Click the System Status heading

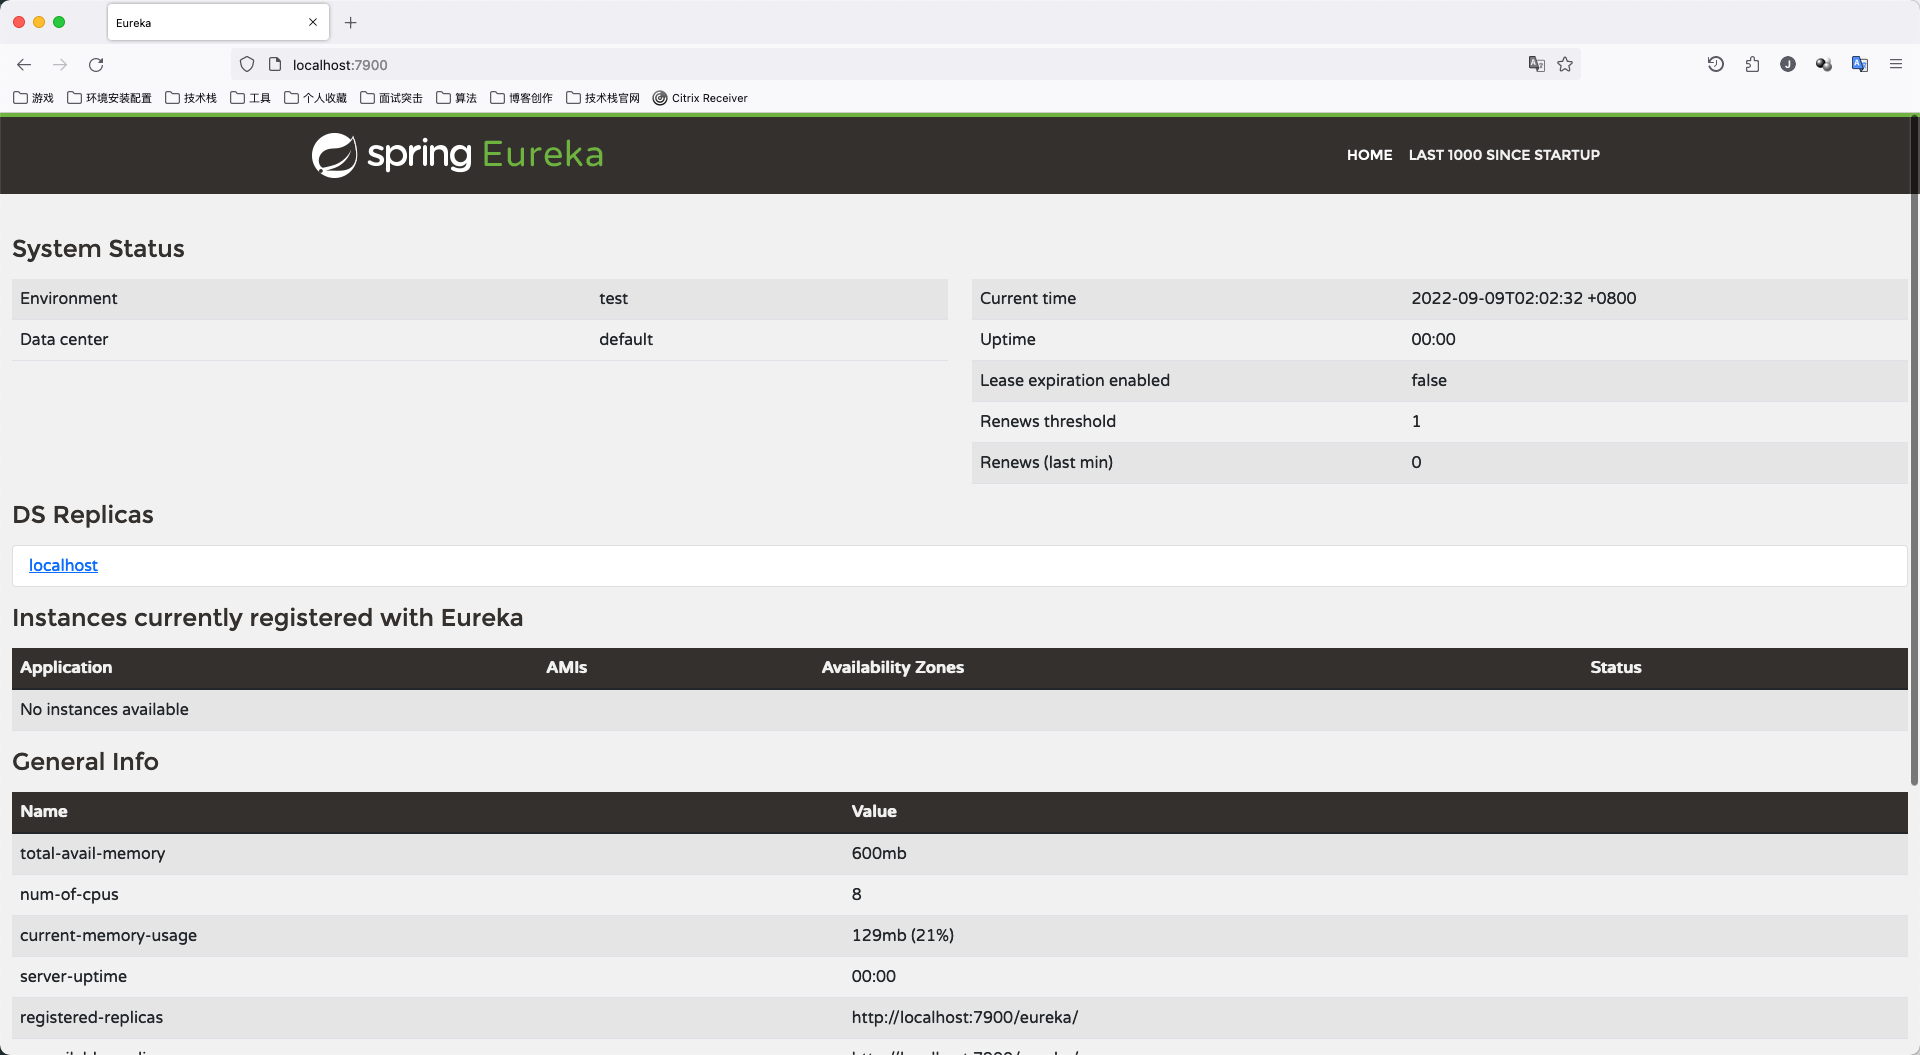pyautogui.click(x=98, y=248)
